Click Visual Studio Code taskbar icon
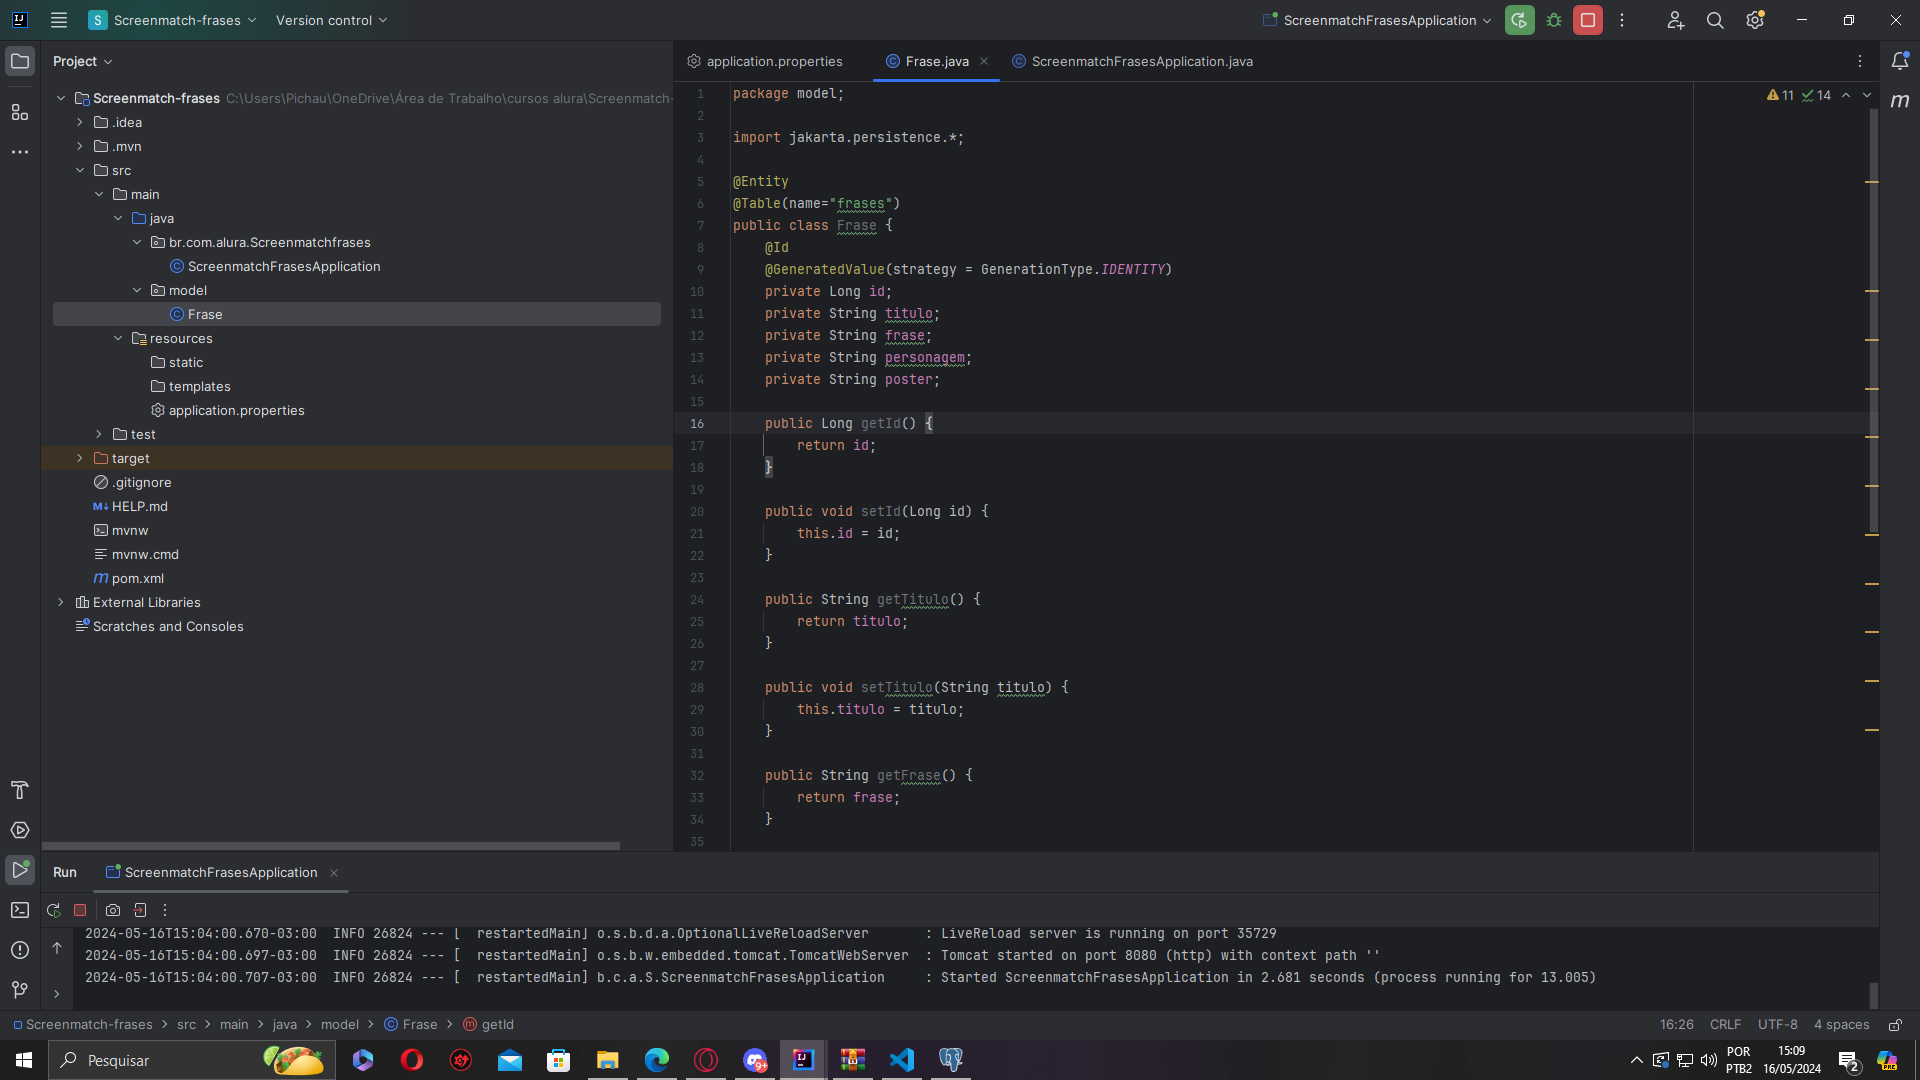 (x=901, y=1060)
